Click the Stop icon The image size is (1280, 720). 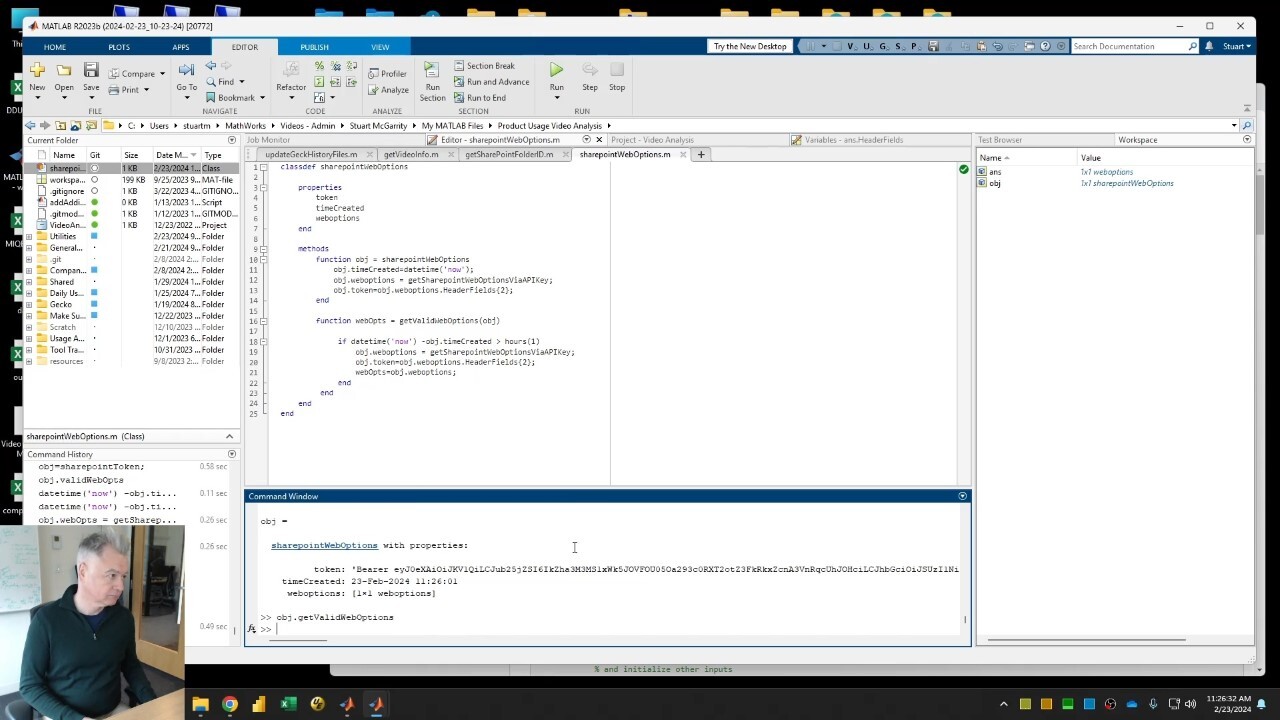(x=617, y=70)
